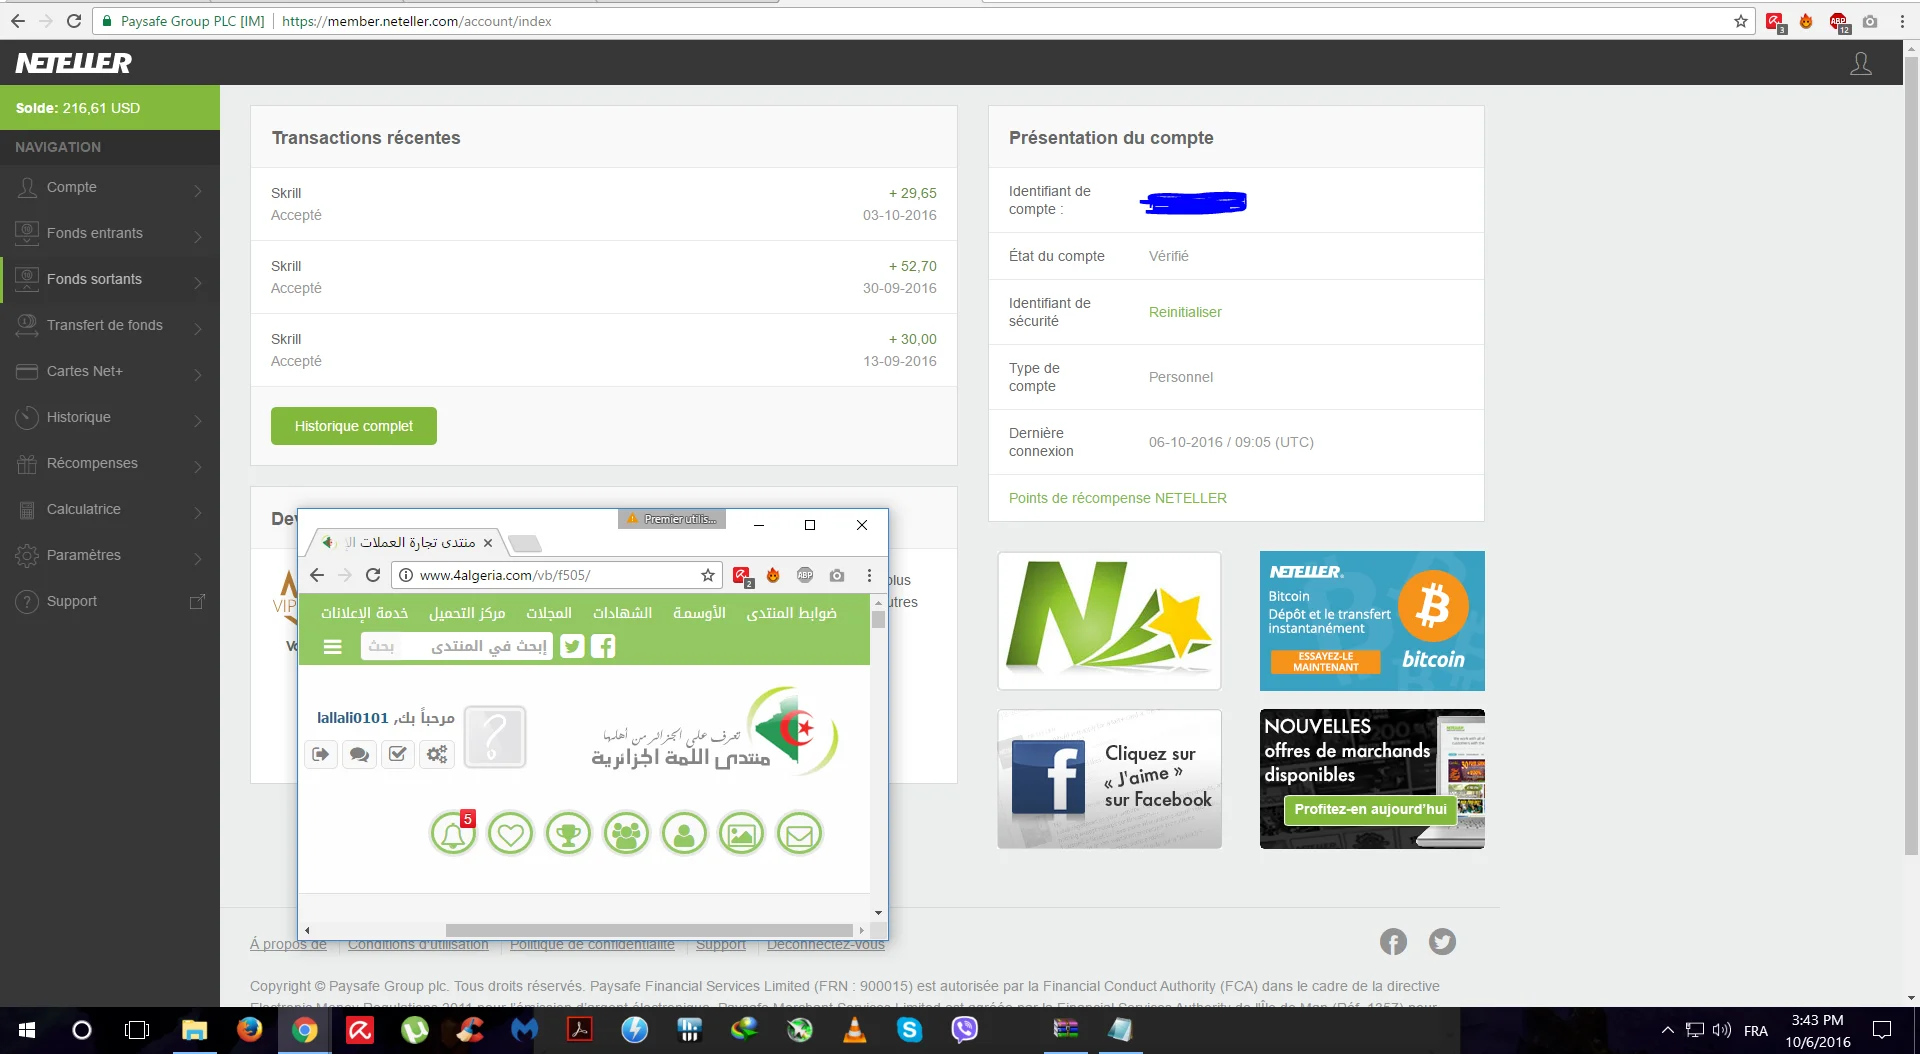1920x1054 pixels.
Task: Open the forum gallery image icon
Action: click(741, 834)
